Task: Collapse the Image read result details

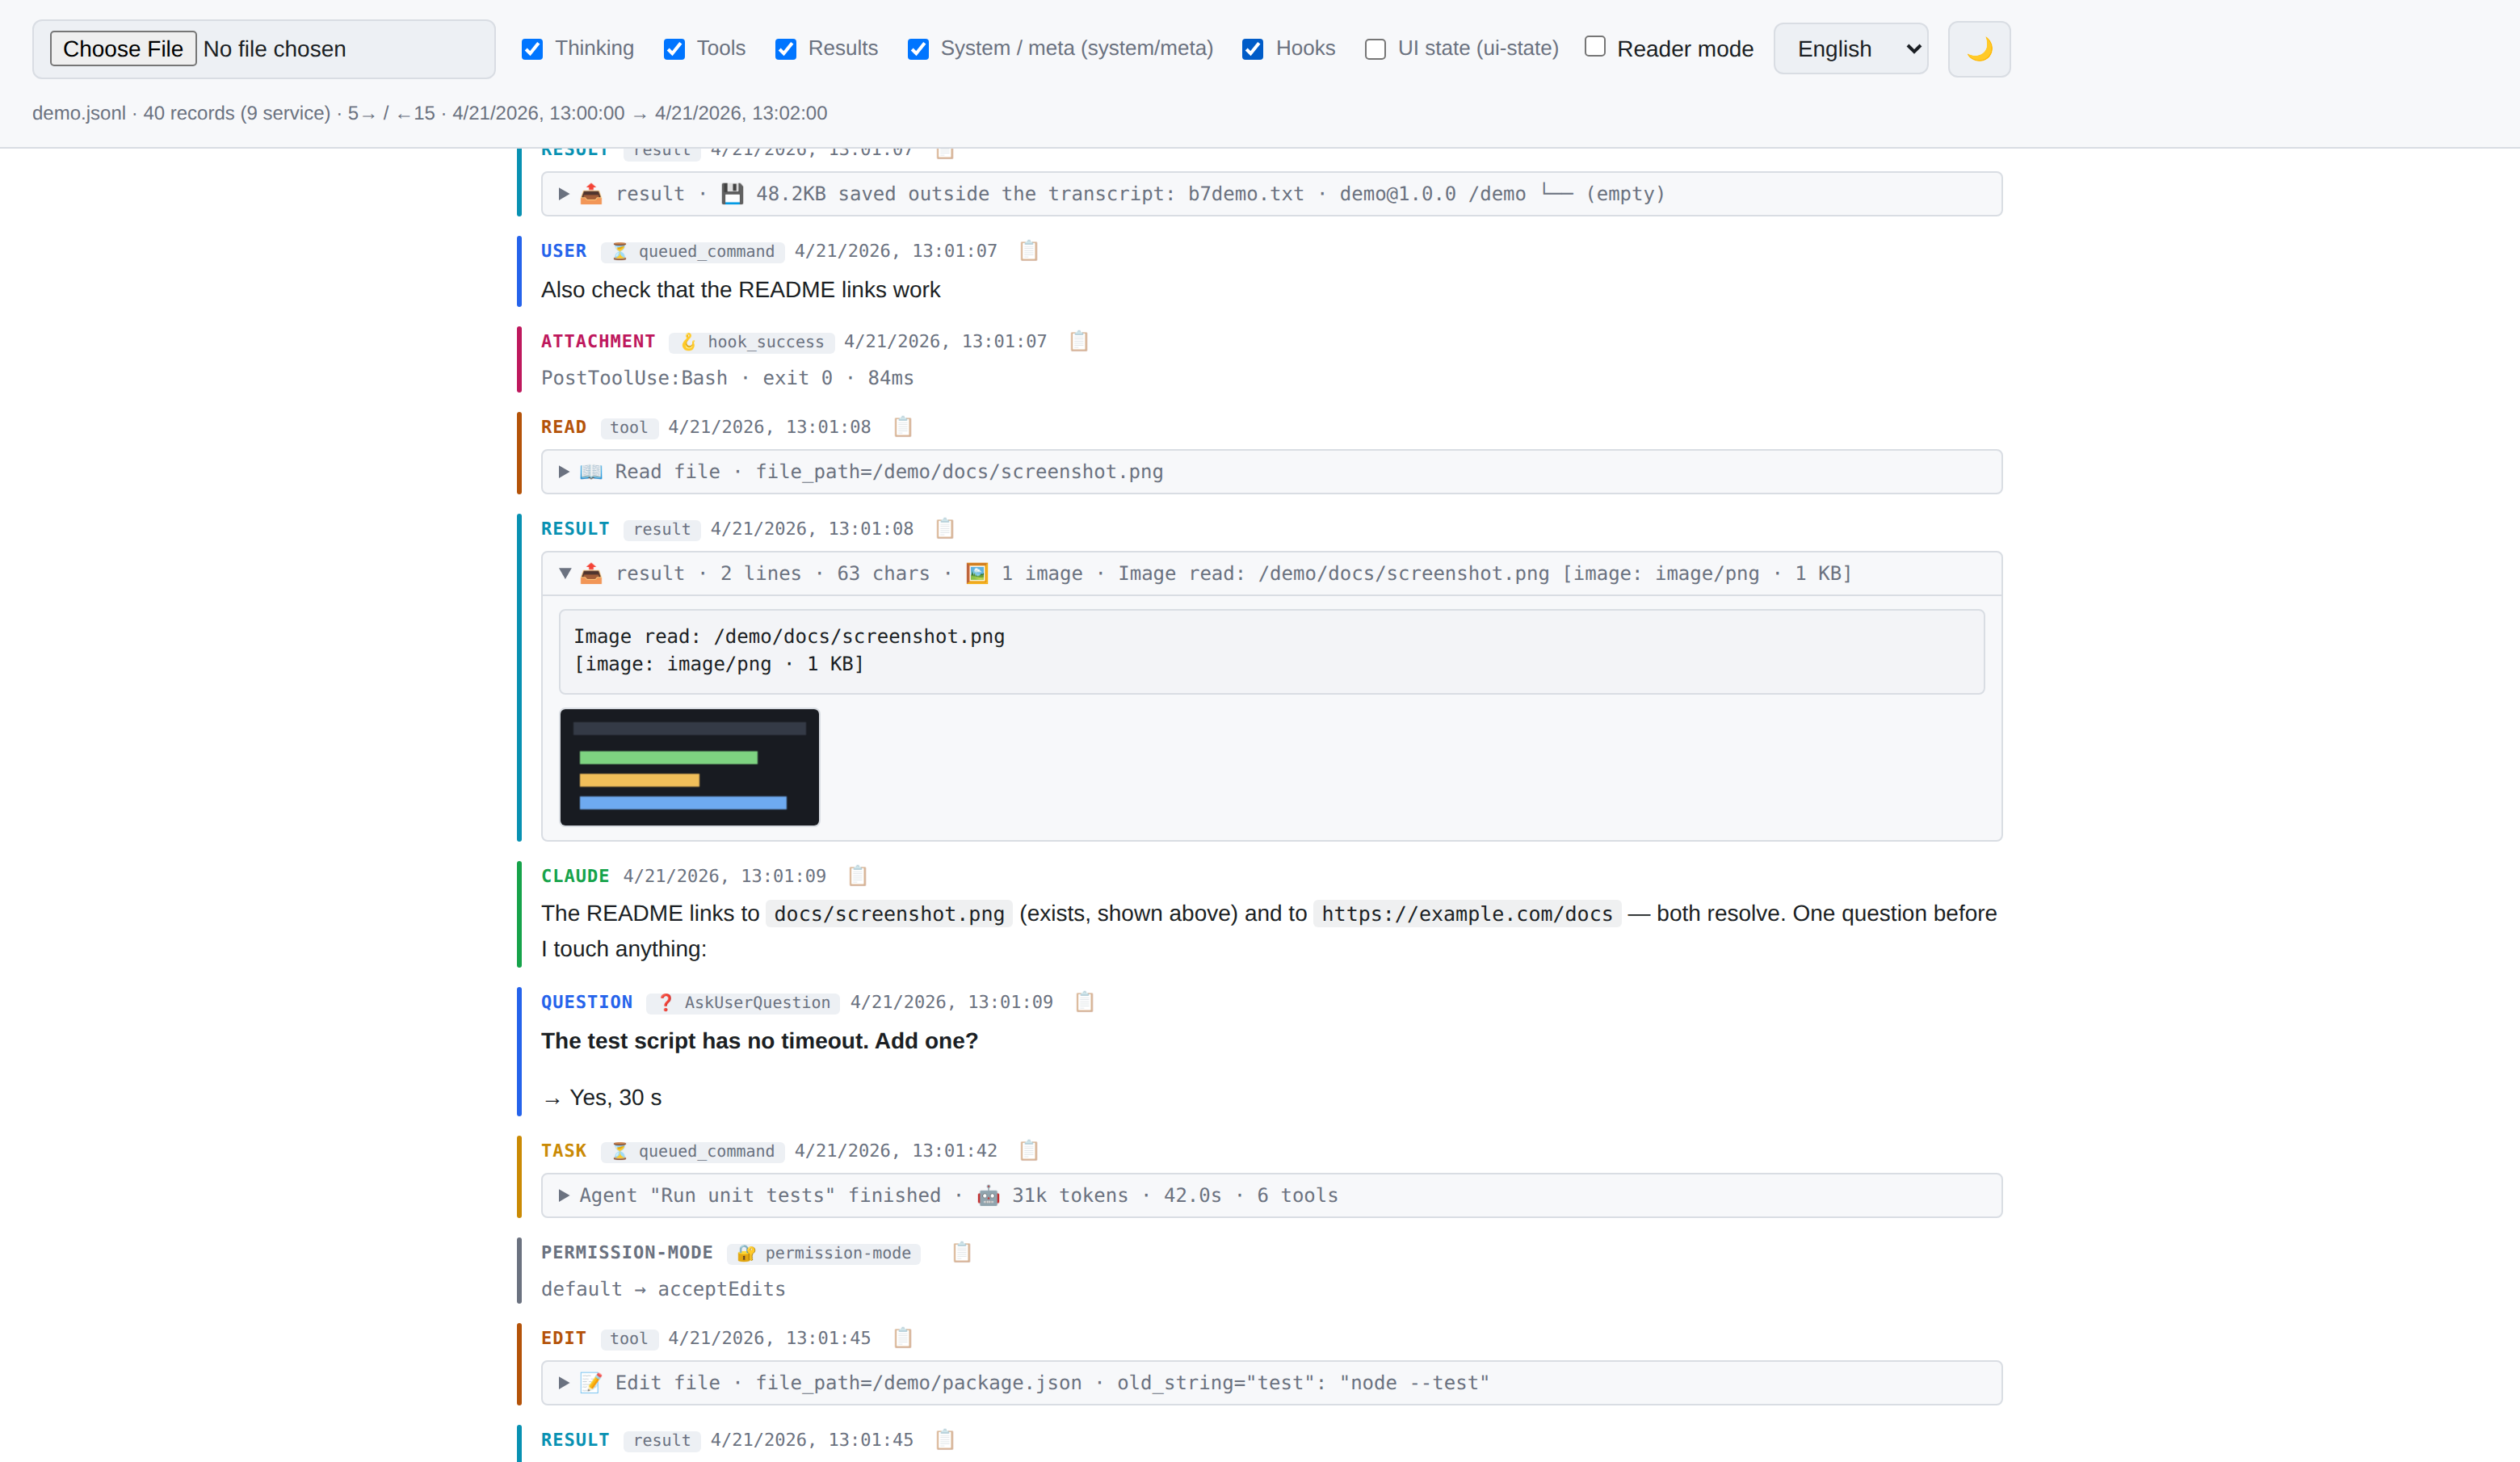Action: [x=1271, y=574]
